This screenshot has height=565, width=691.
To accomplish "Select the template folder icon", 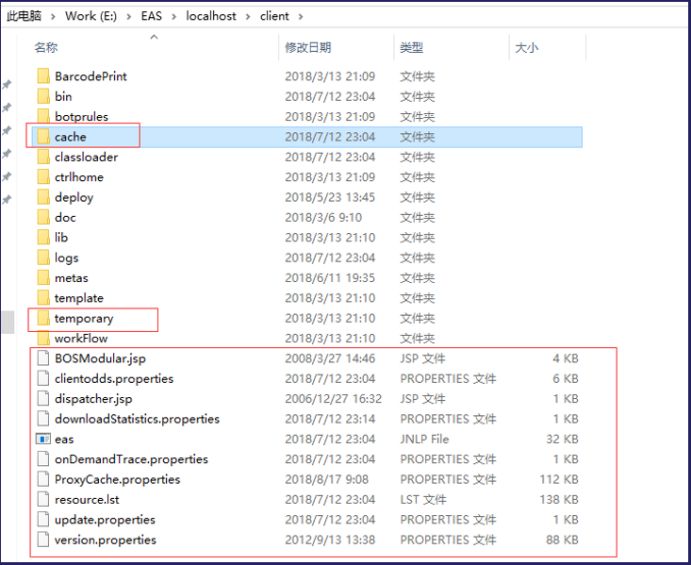I will (x=43, y=298).
